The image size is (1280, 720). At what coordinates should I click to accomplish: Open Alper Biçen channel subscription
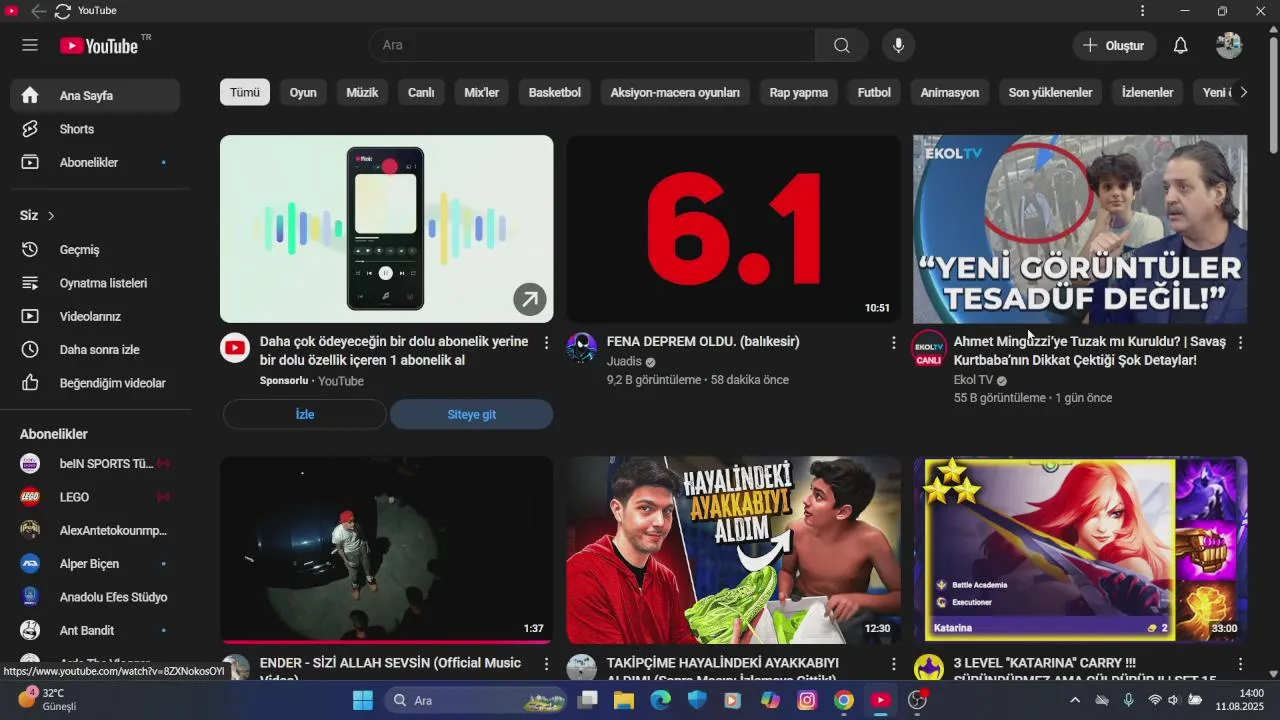pyautogui.click(x=95, y=564)
